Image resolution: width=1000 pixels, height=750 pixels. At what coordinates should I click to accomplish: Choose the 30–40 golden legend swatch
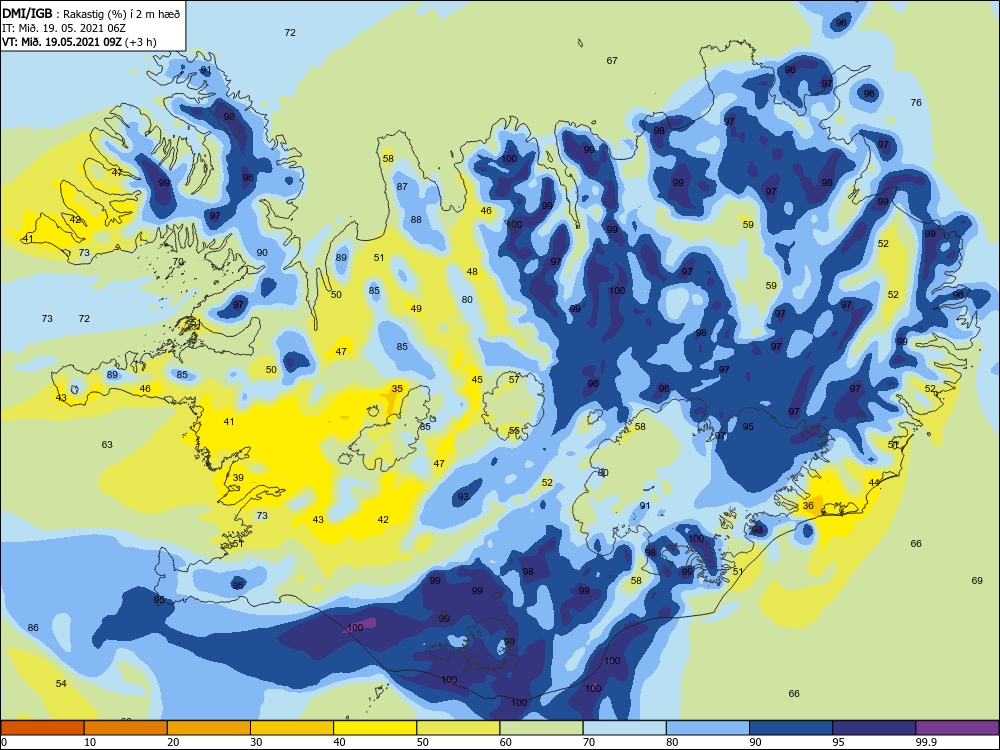click(292, 728)
